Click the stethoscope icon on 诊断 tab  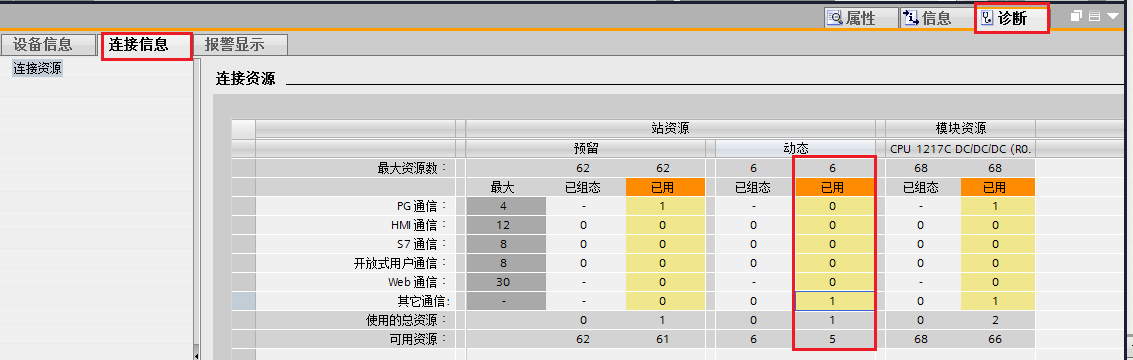(x=988, y=18)
